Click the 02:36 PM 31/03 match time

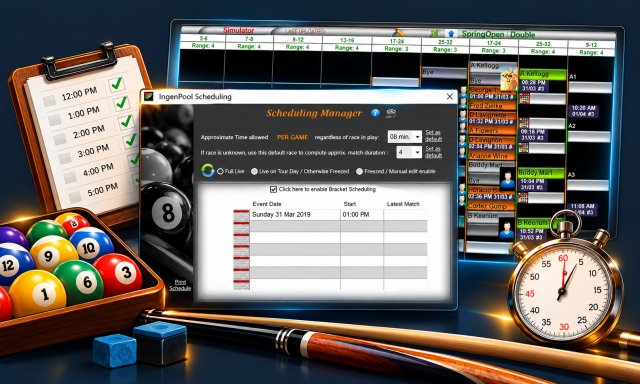point(491,197)
